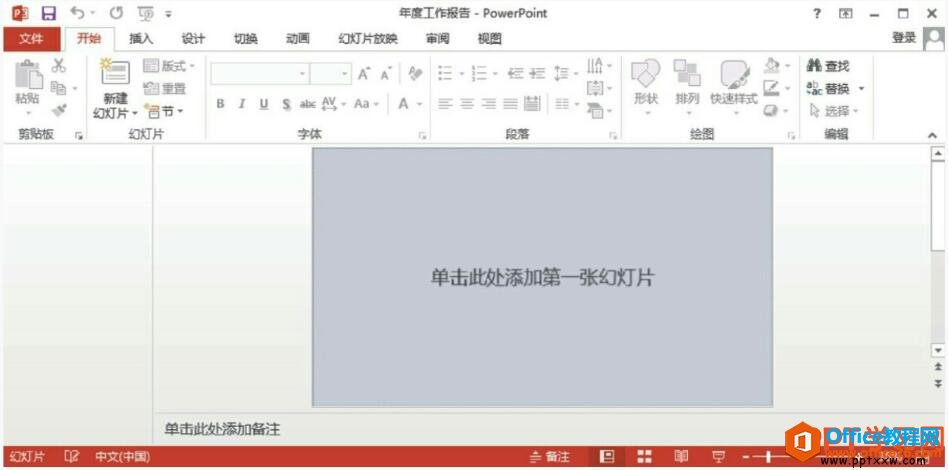948x470 pixels.
Task: Adjust the zoom slider in status bar
Action: tap(769, 457)
